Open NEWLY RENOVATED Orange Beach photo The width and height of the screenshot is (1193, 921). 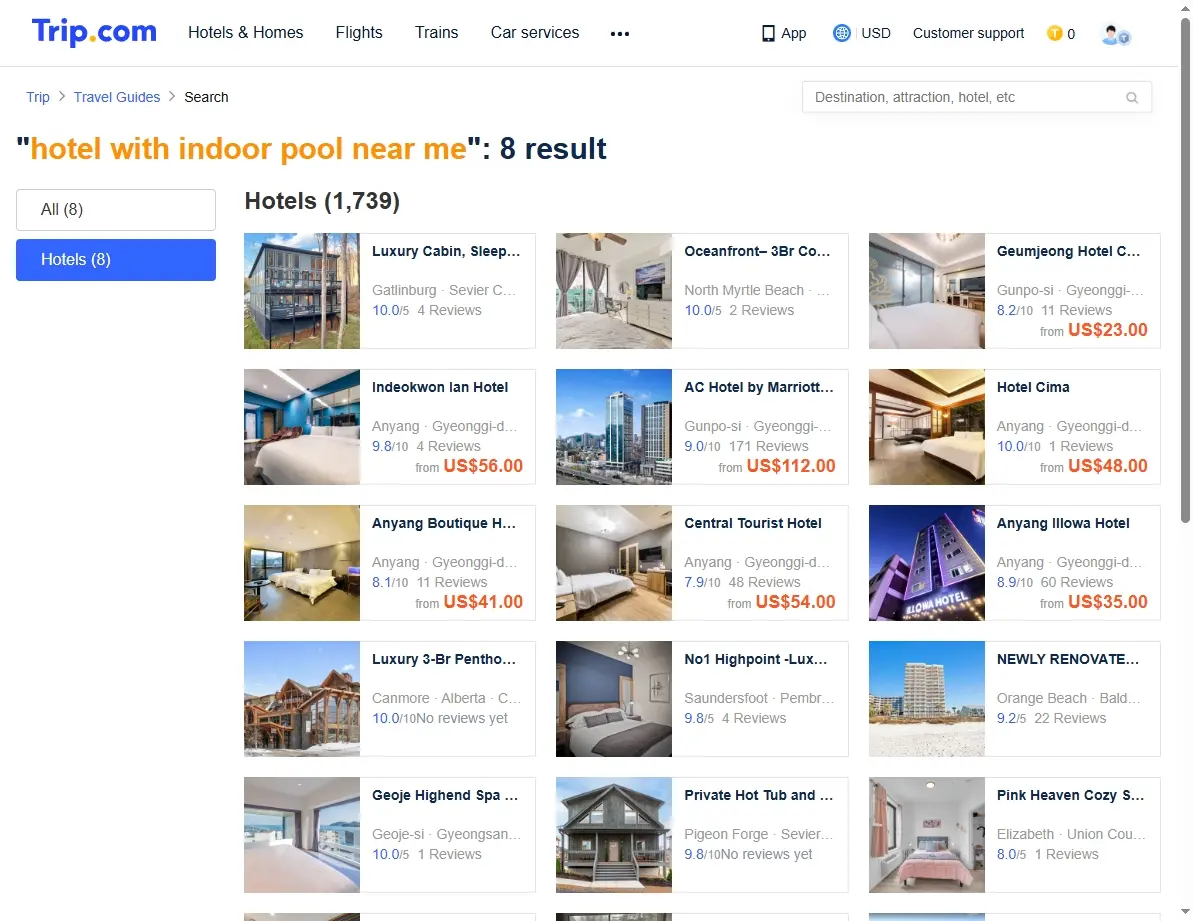927,700
